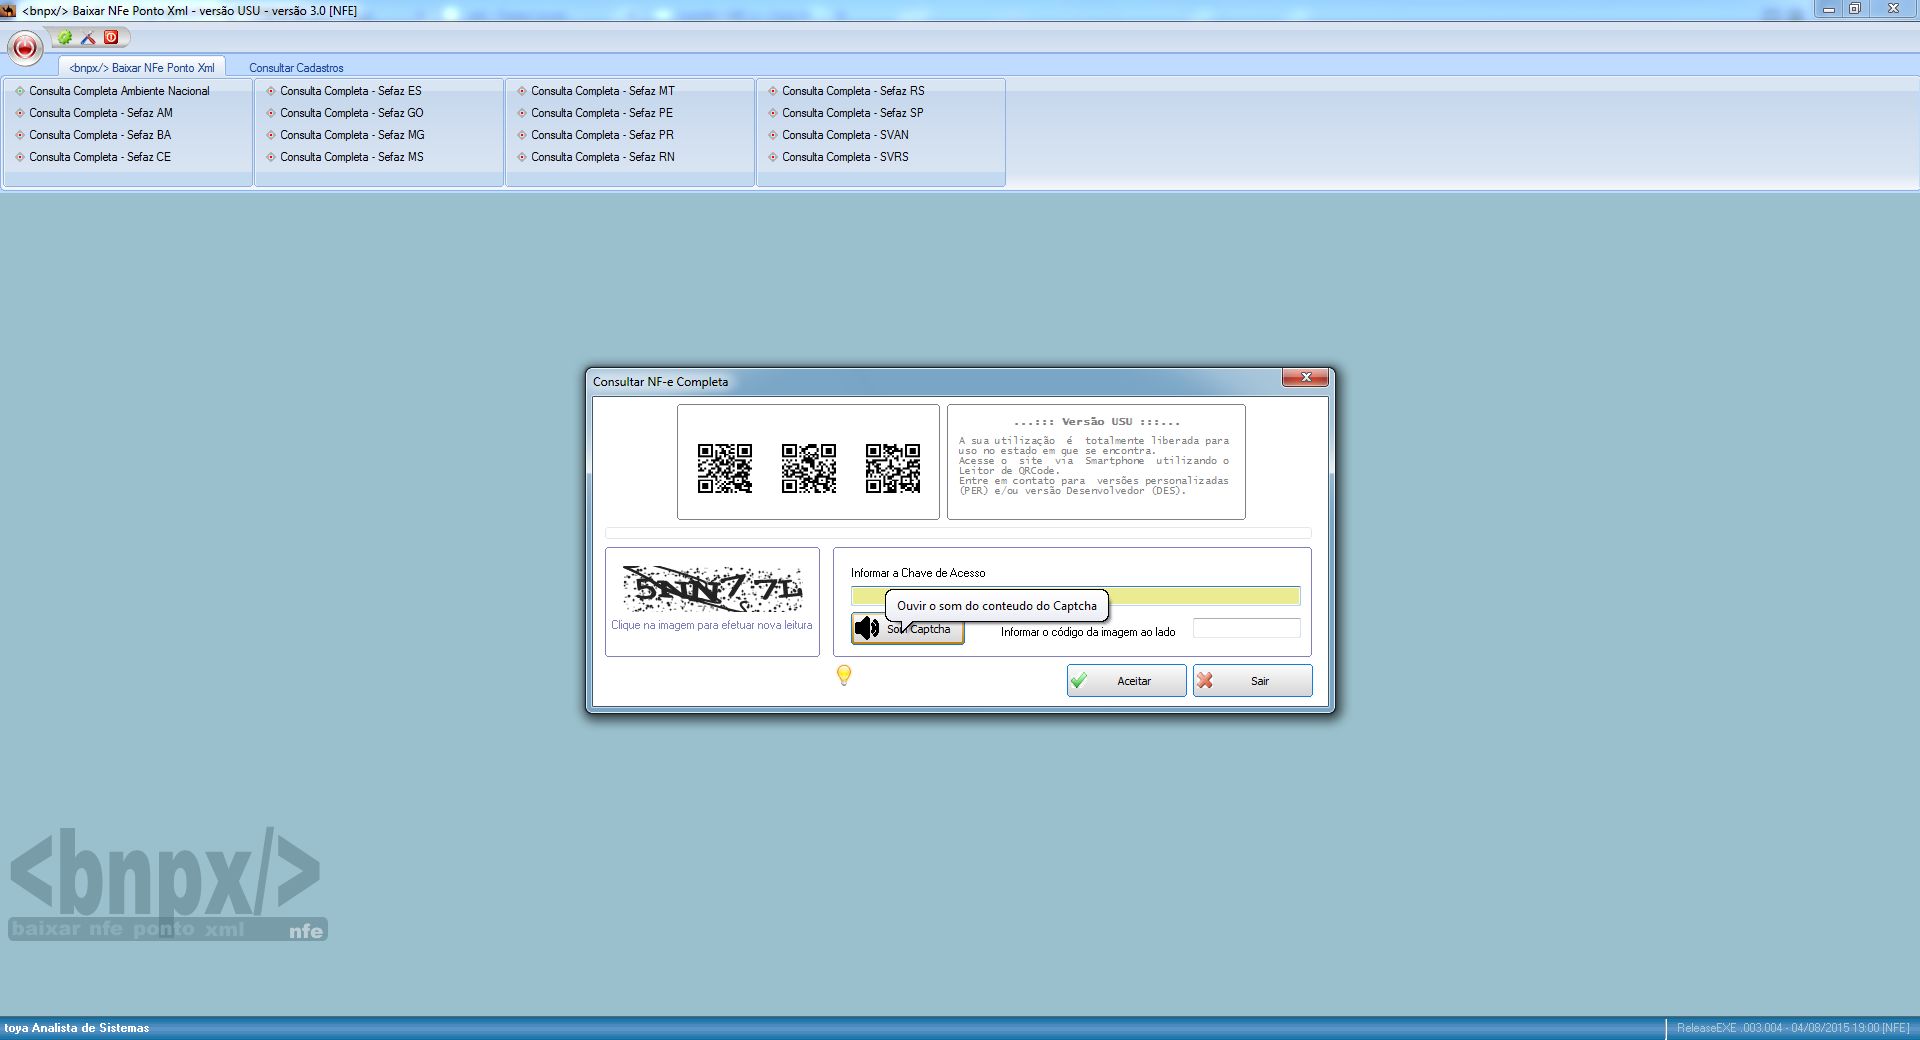Click the middle QR code image
This screenshot has width=1920, height=1040.
click(x=809, y=469)
